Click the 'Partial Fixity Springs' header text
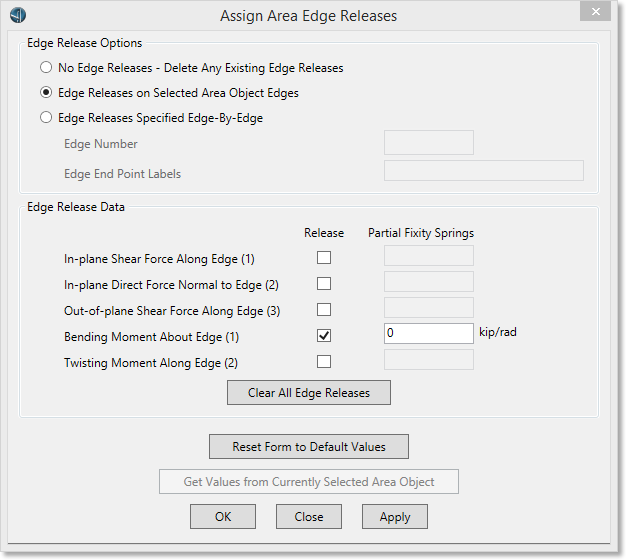Screen dimensions: 626x560 tap(421, 233)
